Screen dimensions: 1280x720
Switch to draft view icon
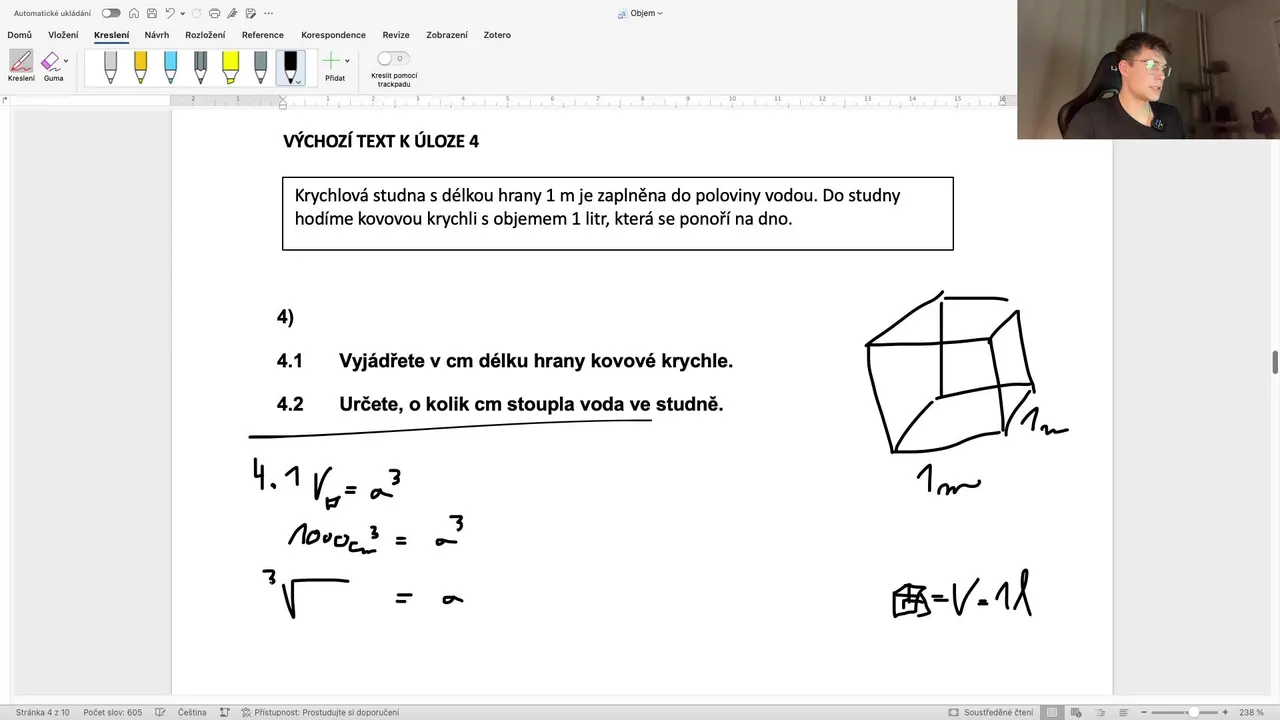[x=1124, y=712]
